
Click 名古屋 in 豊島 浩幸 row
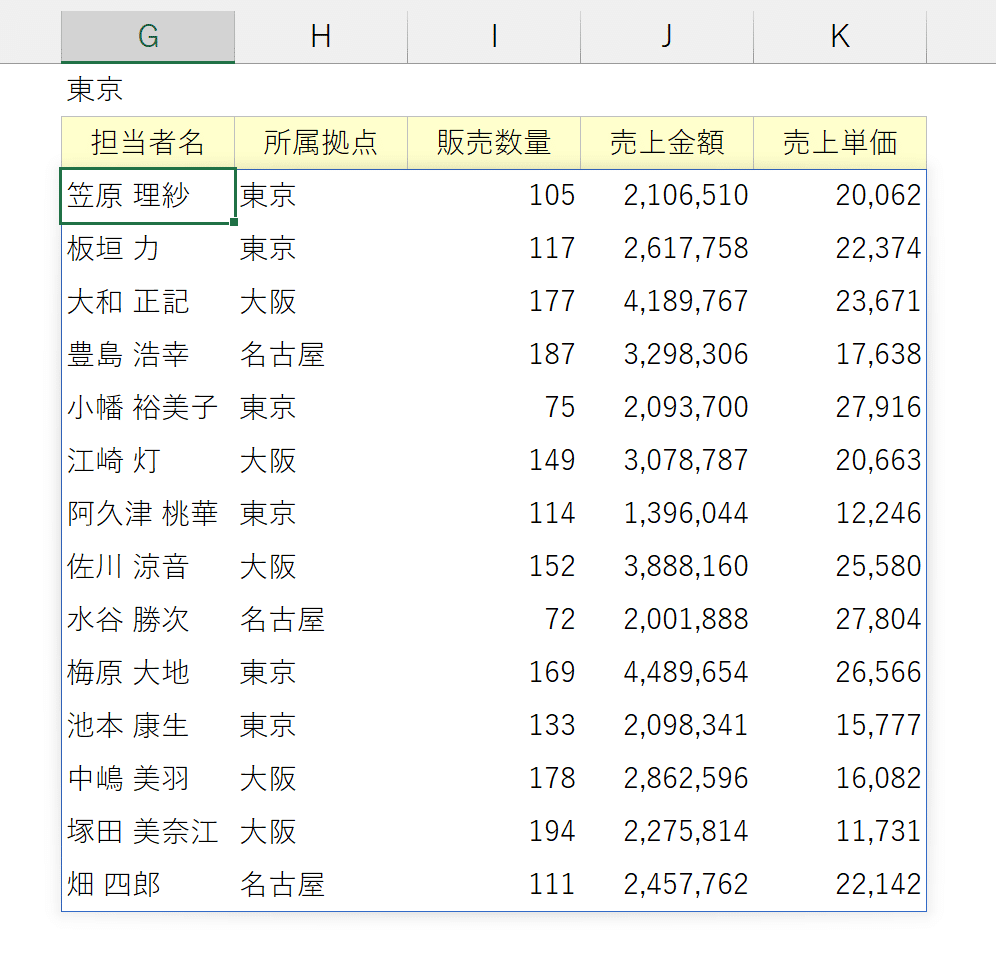(321, 355)
